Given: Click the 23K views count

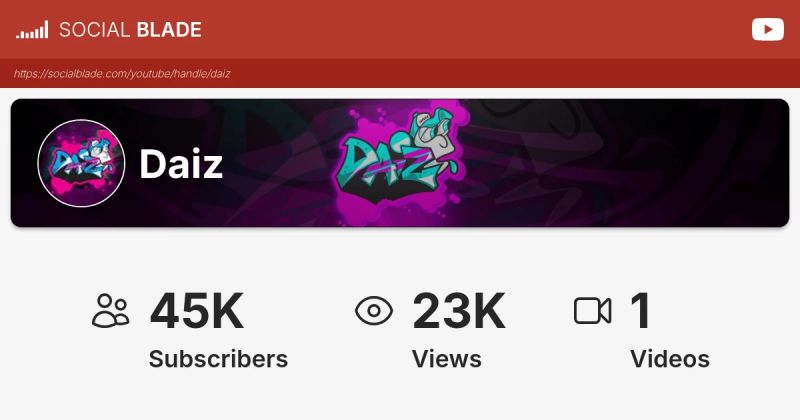Looking at the screenshot, I should click(459, 310).
